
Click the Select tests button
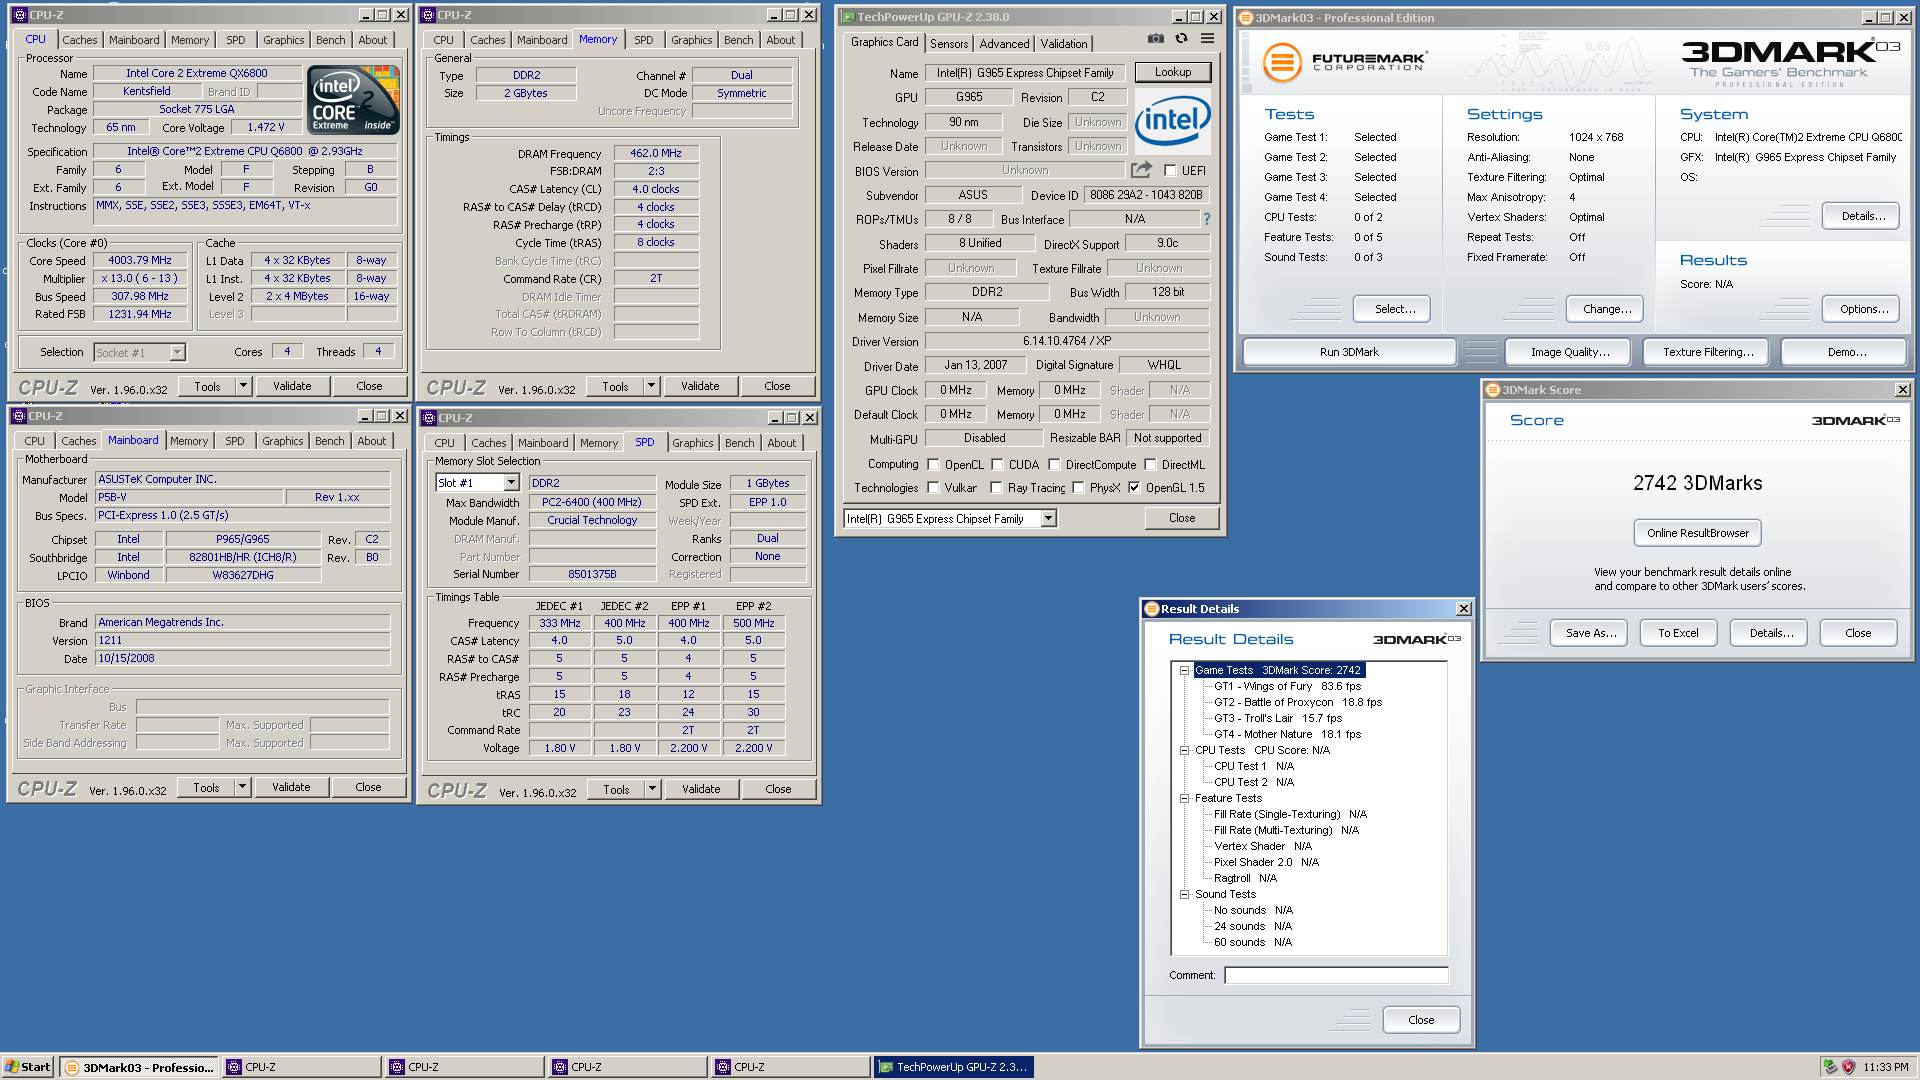coord(1391,309)
